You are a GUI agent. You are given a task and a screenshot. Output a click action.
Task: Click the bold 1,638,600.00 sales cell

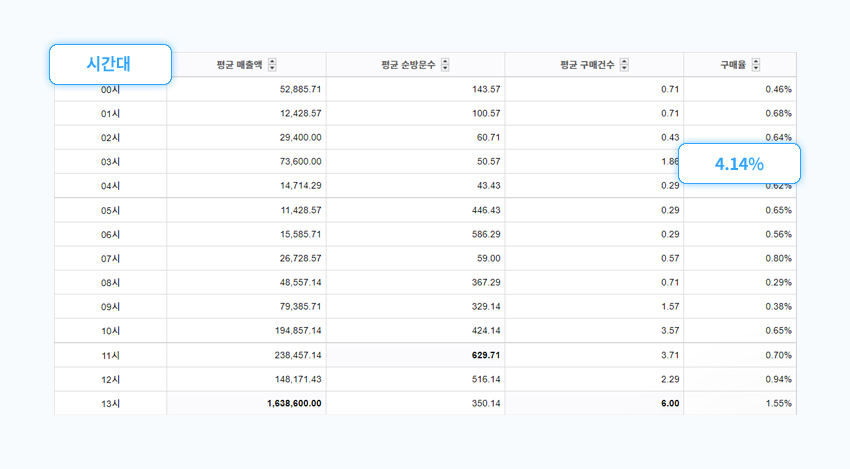click(294, 403)
